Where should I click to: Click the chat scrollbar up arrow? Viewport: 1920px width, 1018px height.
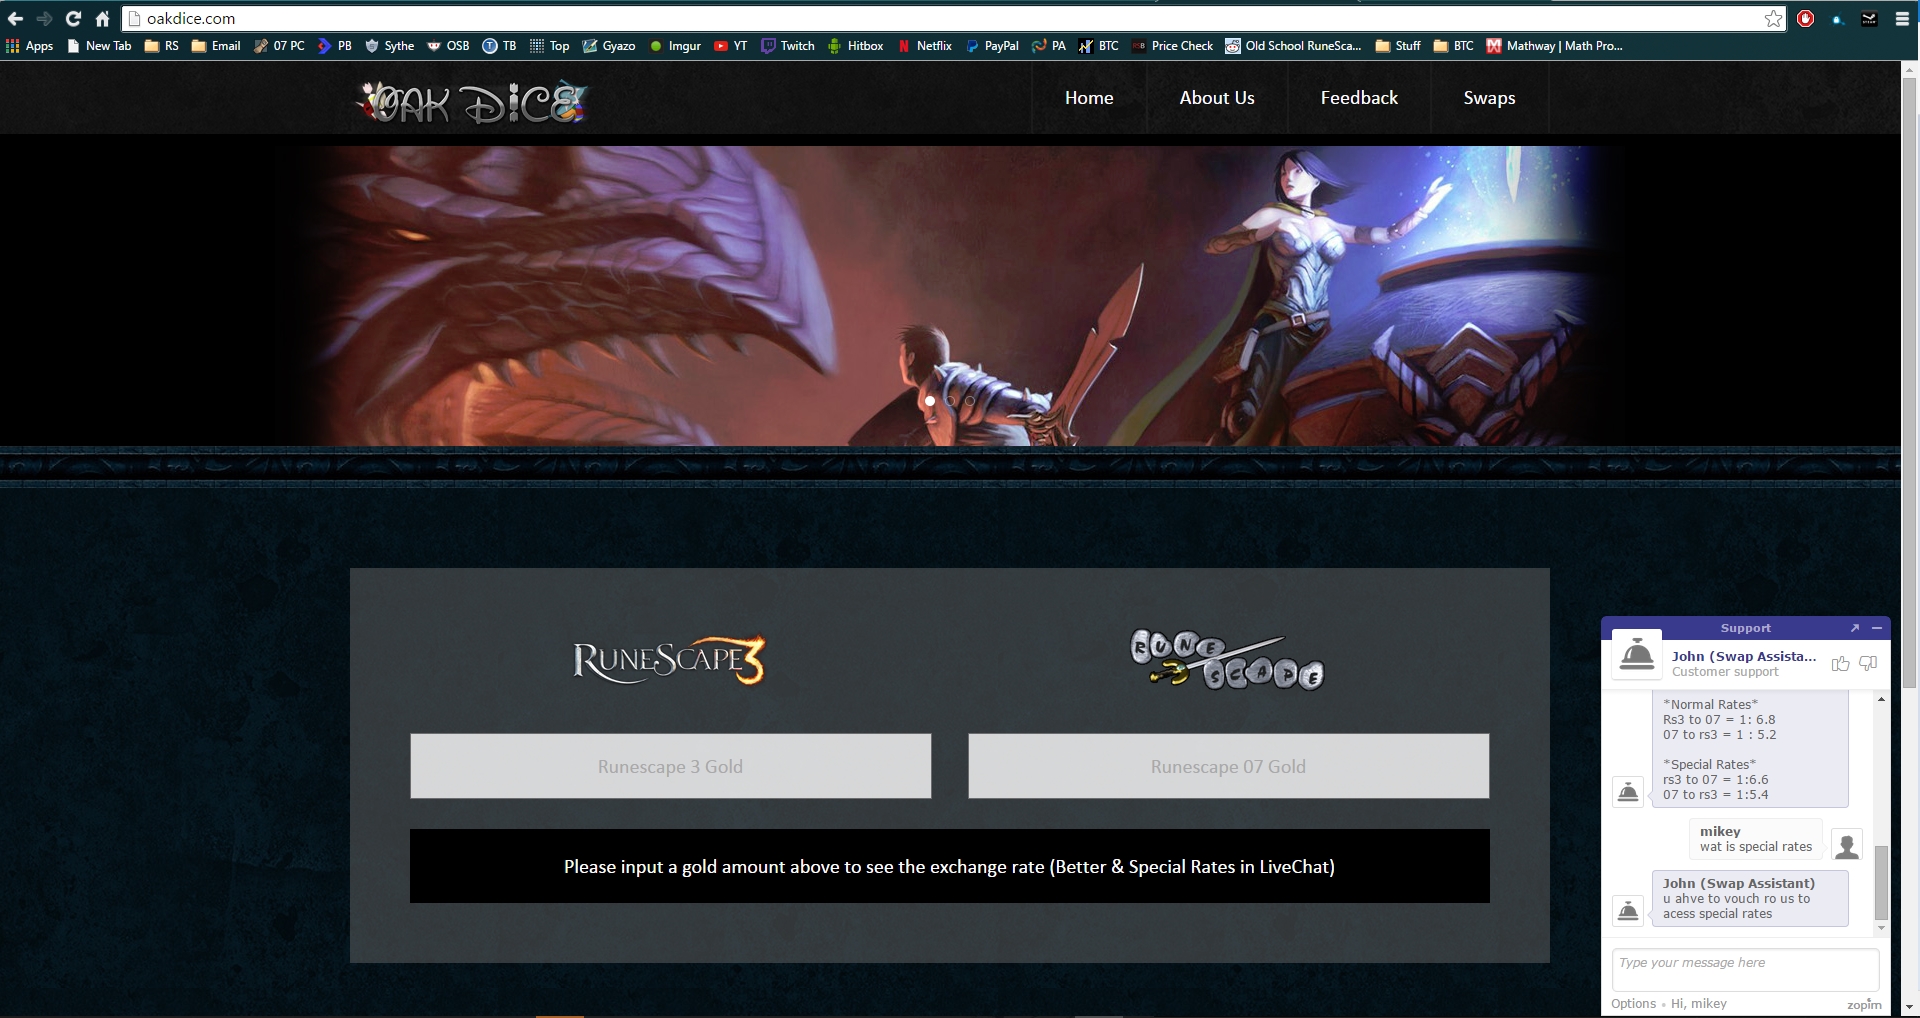1881,699
